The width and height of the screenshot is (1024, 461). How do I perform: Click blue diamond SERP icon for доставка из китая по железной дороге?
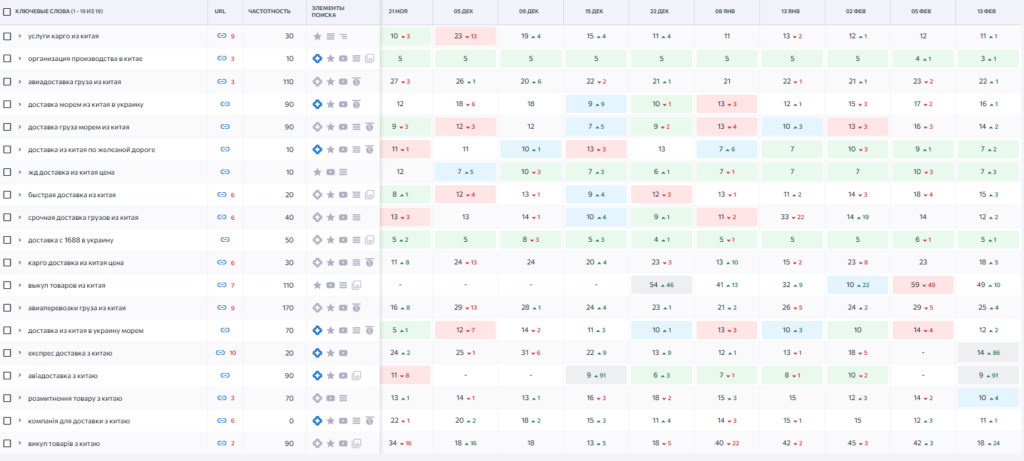(317, 150)
